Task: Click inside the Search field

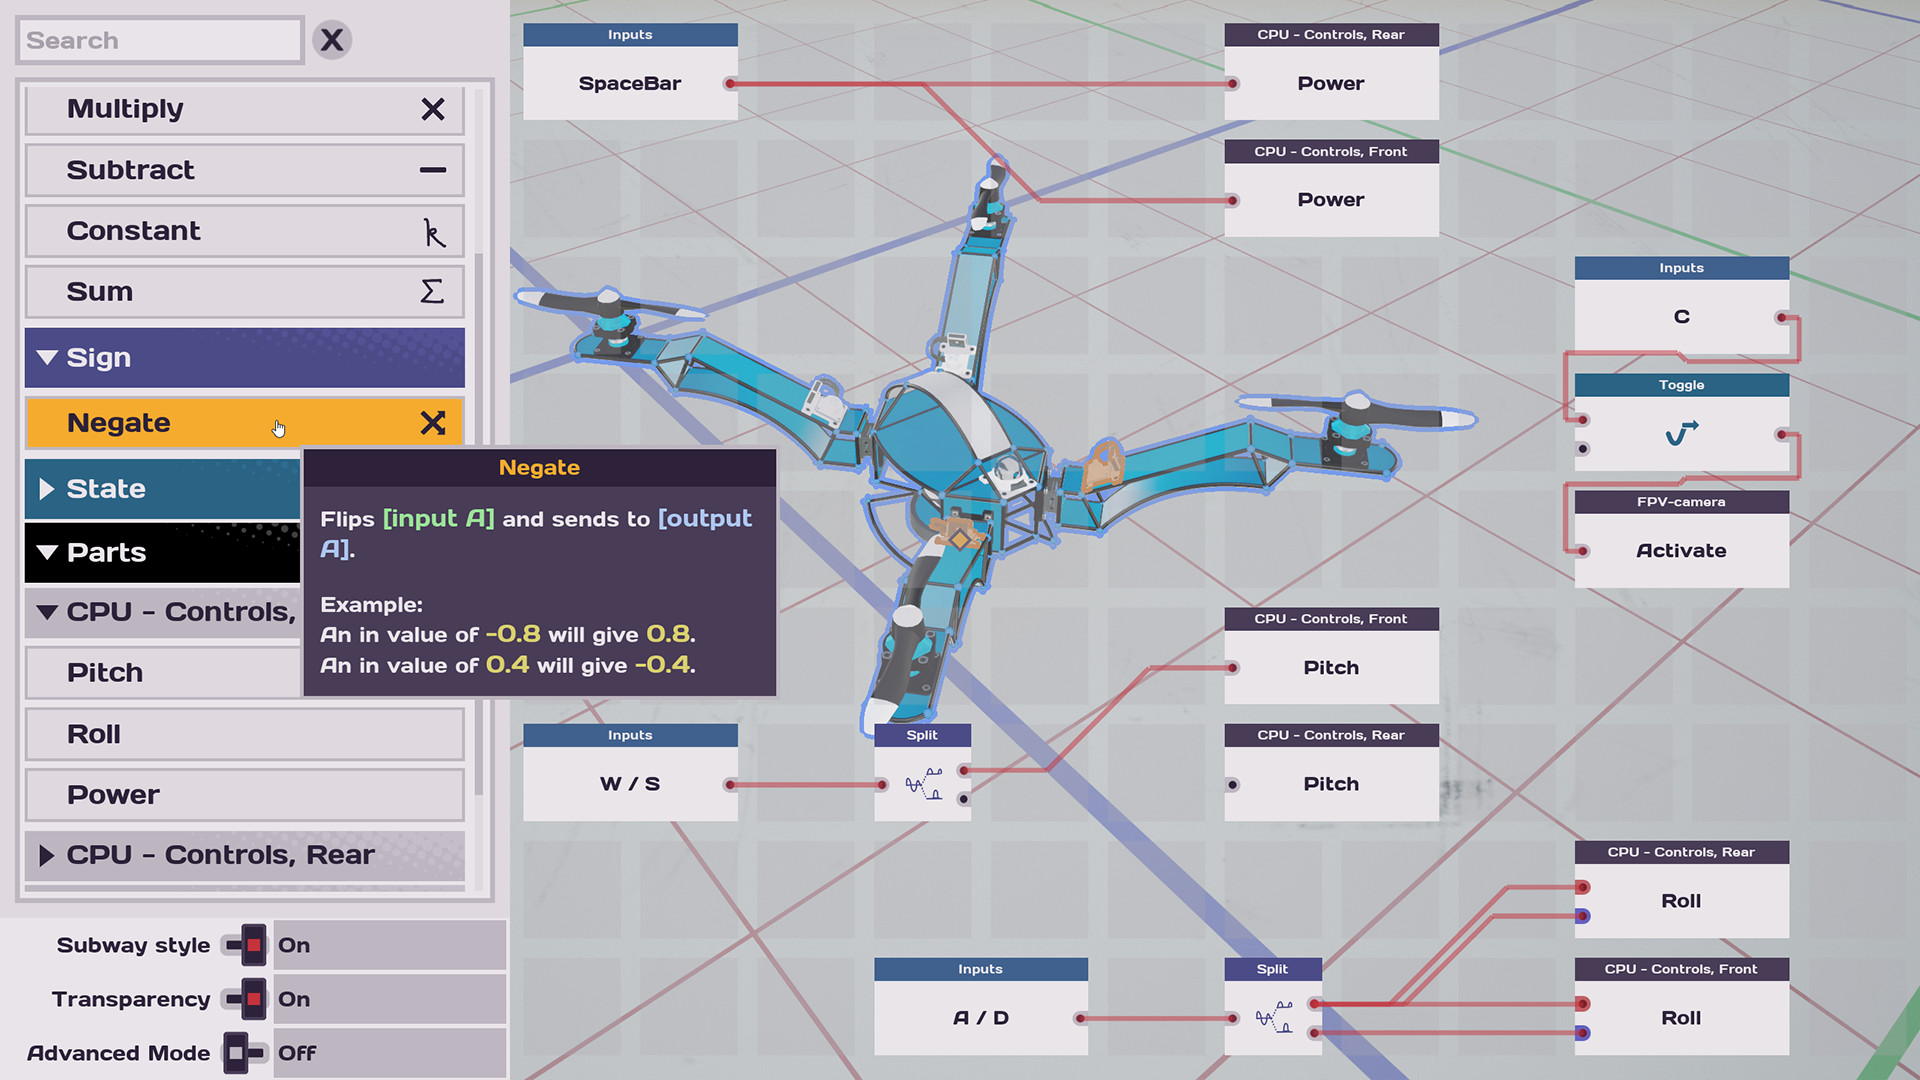Action: coord(160,40)
